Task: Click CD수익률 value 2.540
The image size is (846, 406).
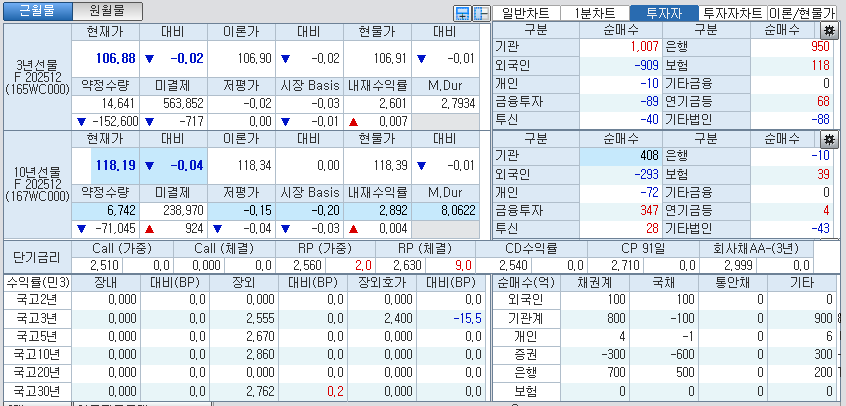Action: (x=514, y=265)
